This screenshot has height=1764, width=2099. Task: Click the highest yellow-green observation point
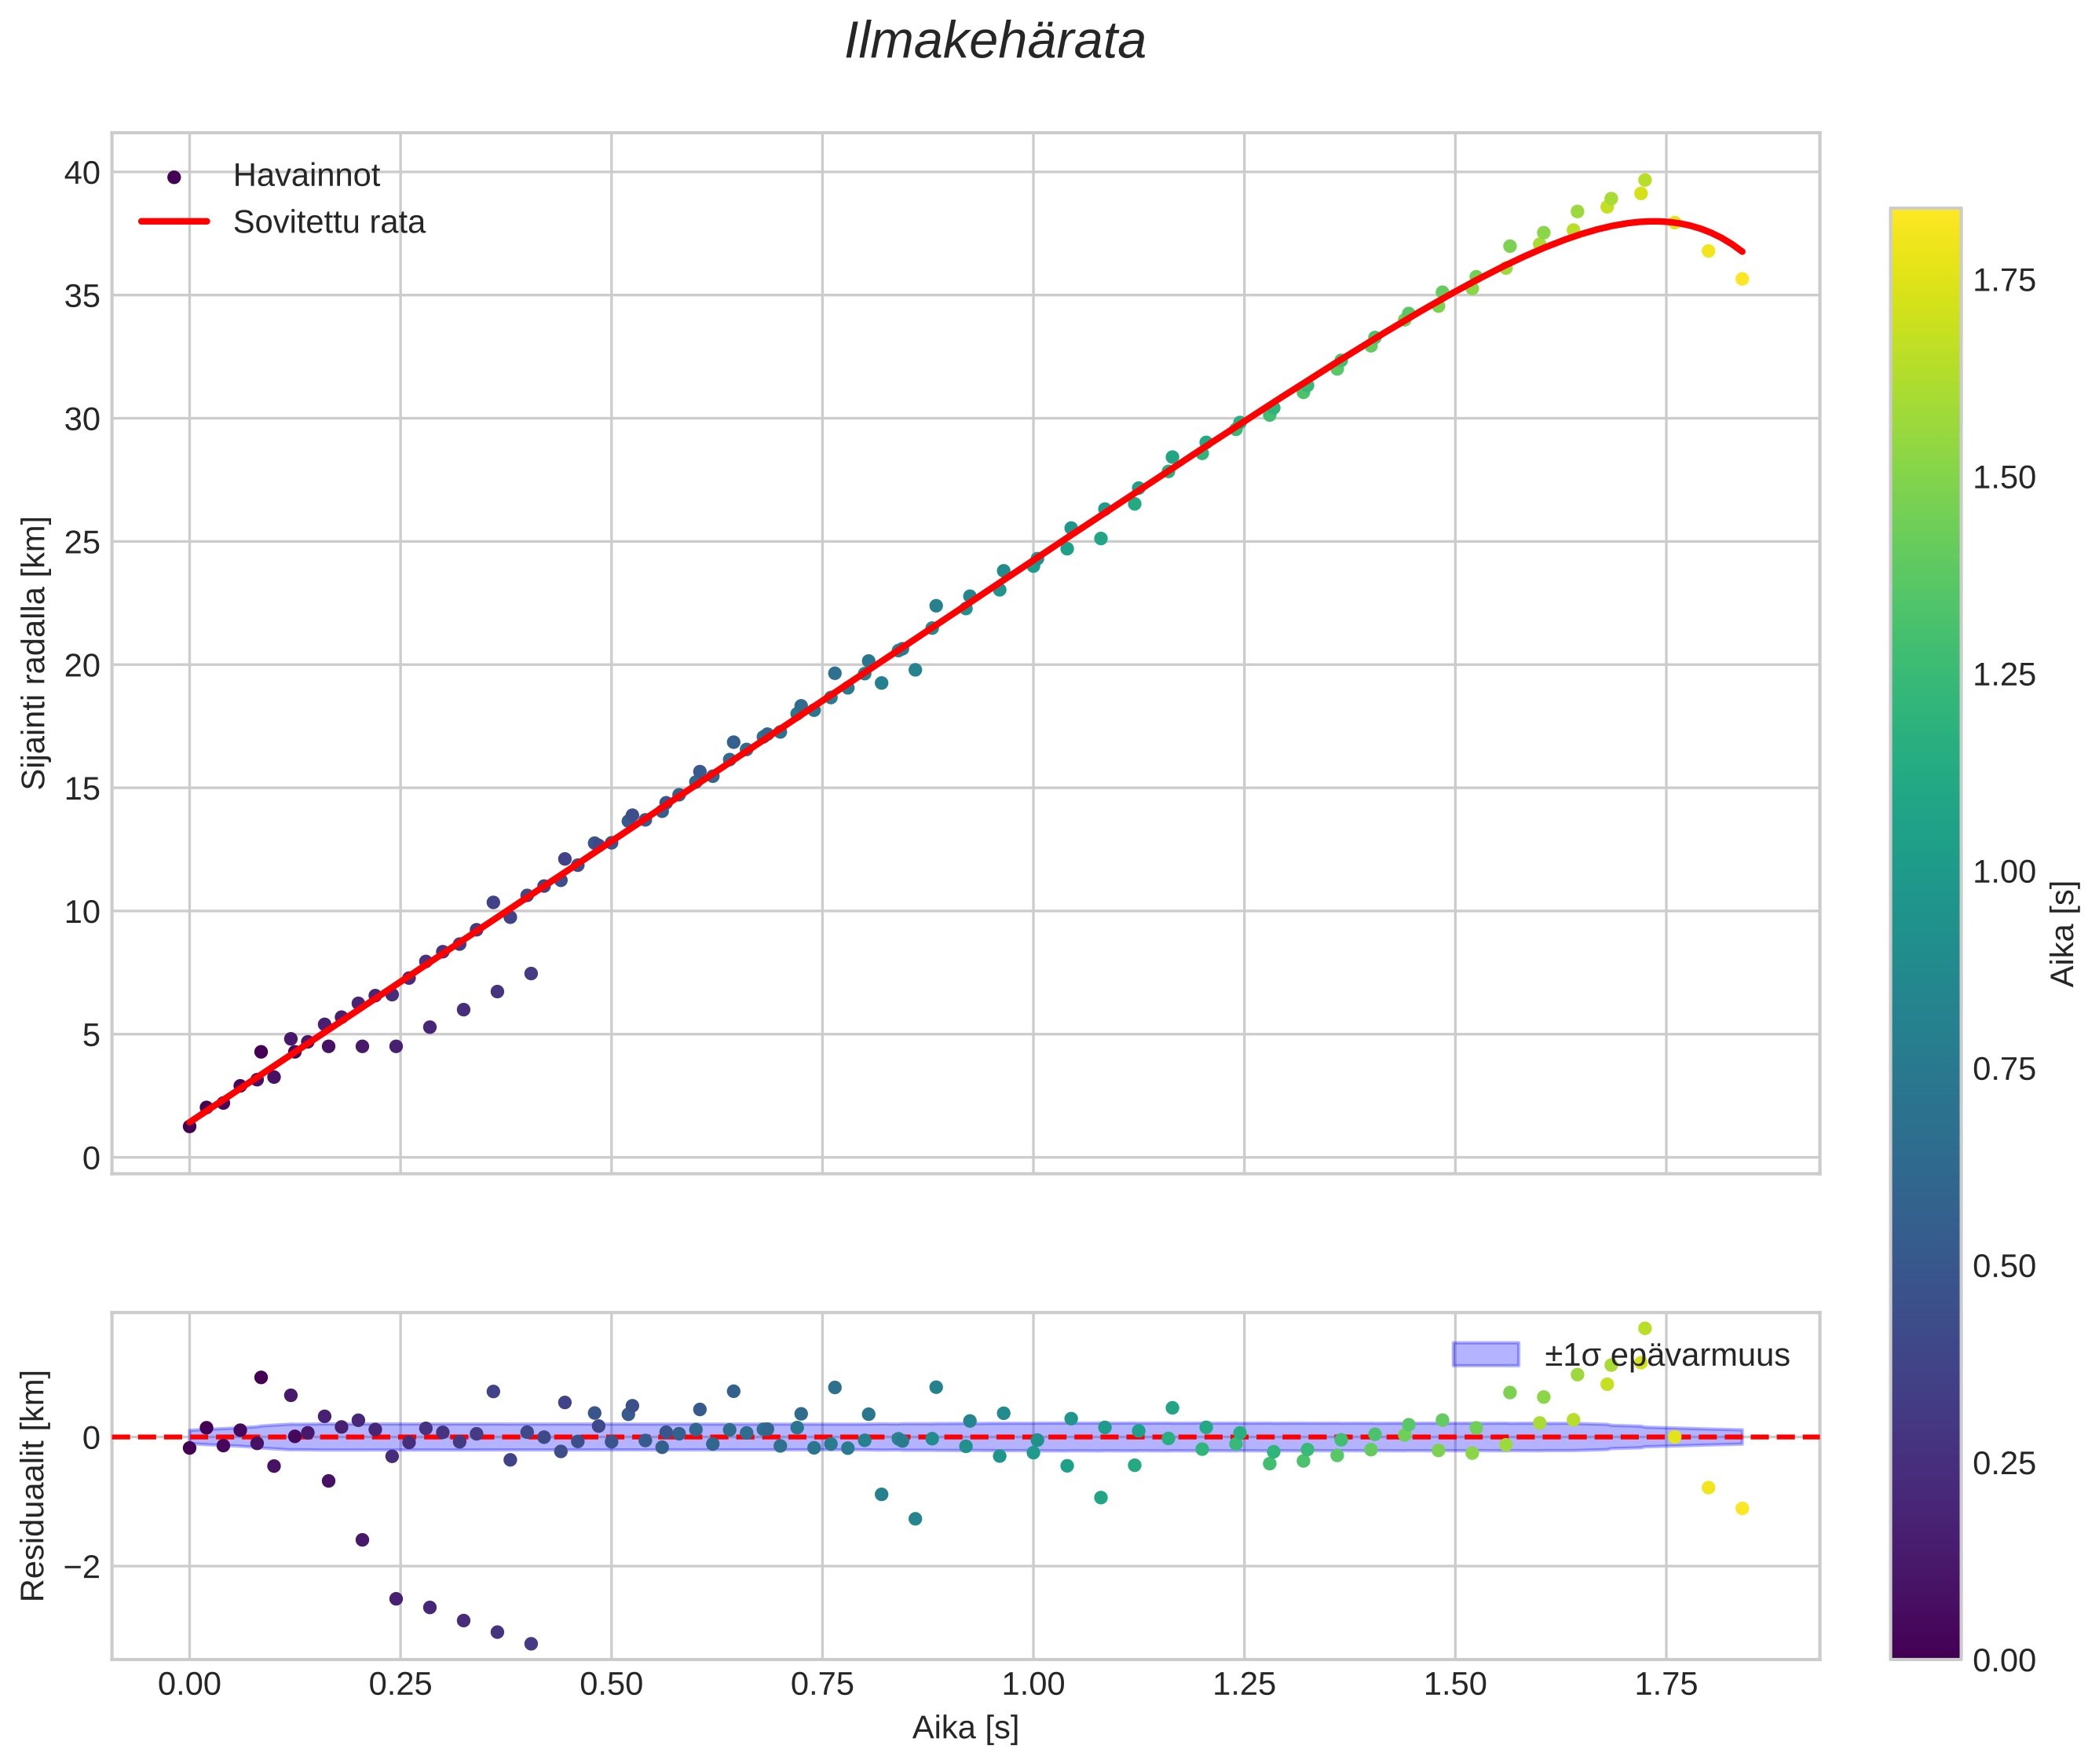(1644, 180)
